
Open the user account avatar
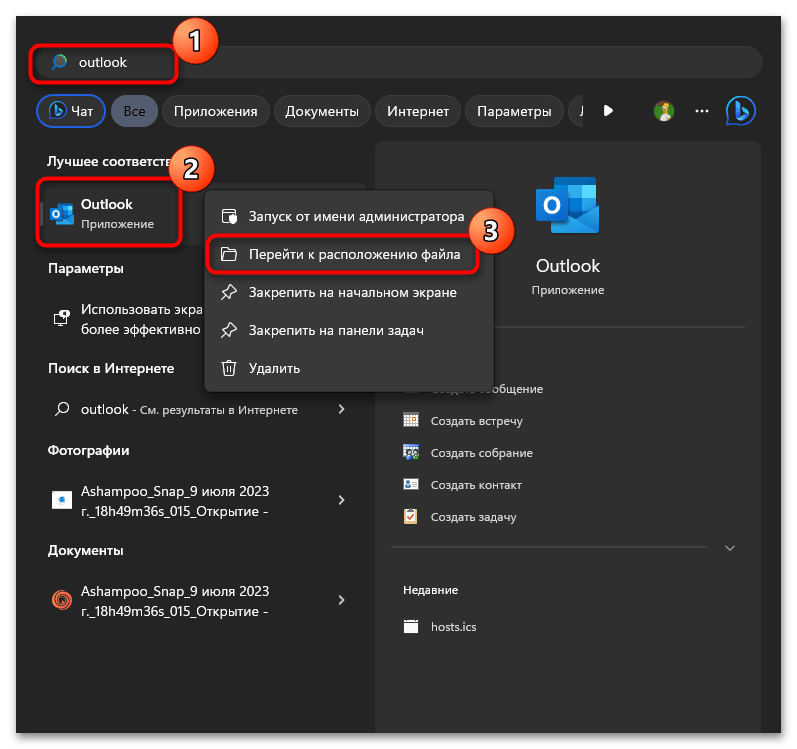tap(663, 111)
